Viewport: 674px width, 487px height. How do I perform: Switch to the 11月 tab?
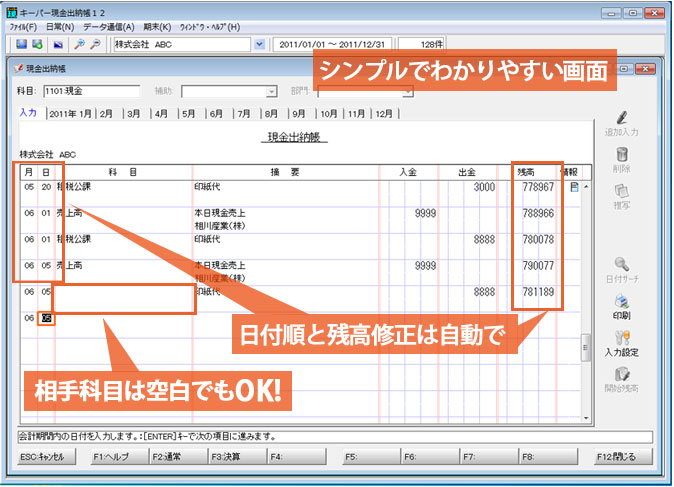click(x=356, y=114)
